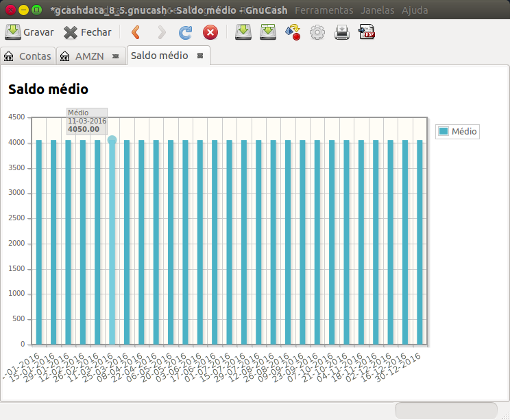
Task: Click the Médio legend color swatch
Action: (x=443, y=131)
